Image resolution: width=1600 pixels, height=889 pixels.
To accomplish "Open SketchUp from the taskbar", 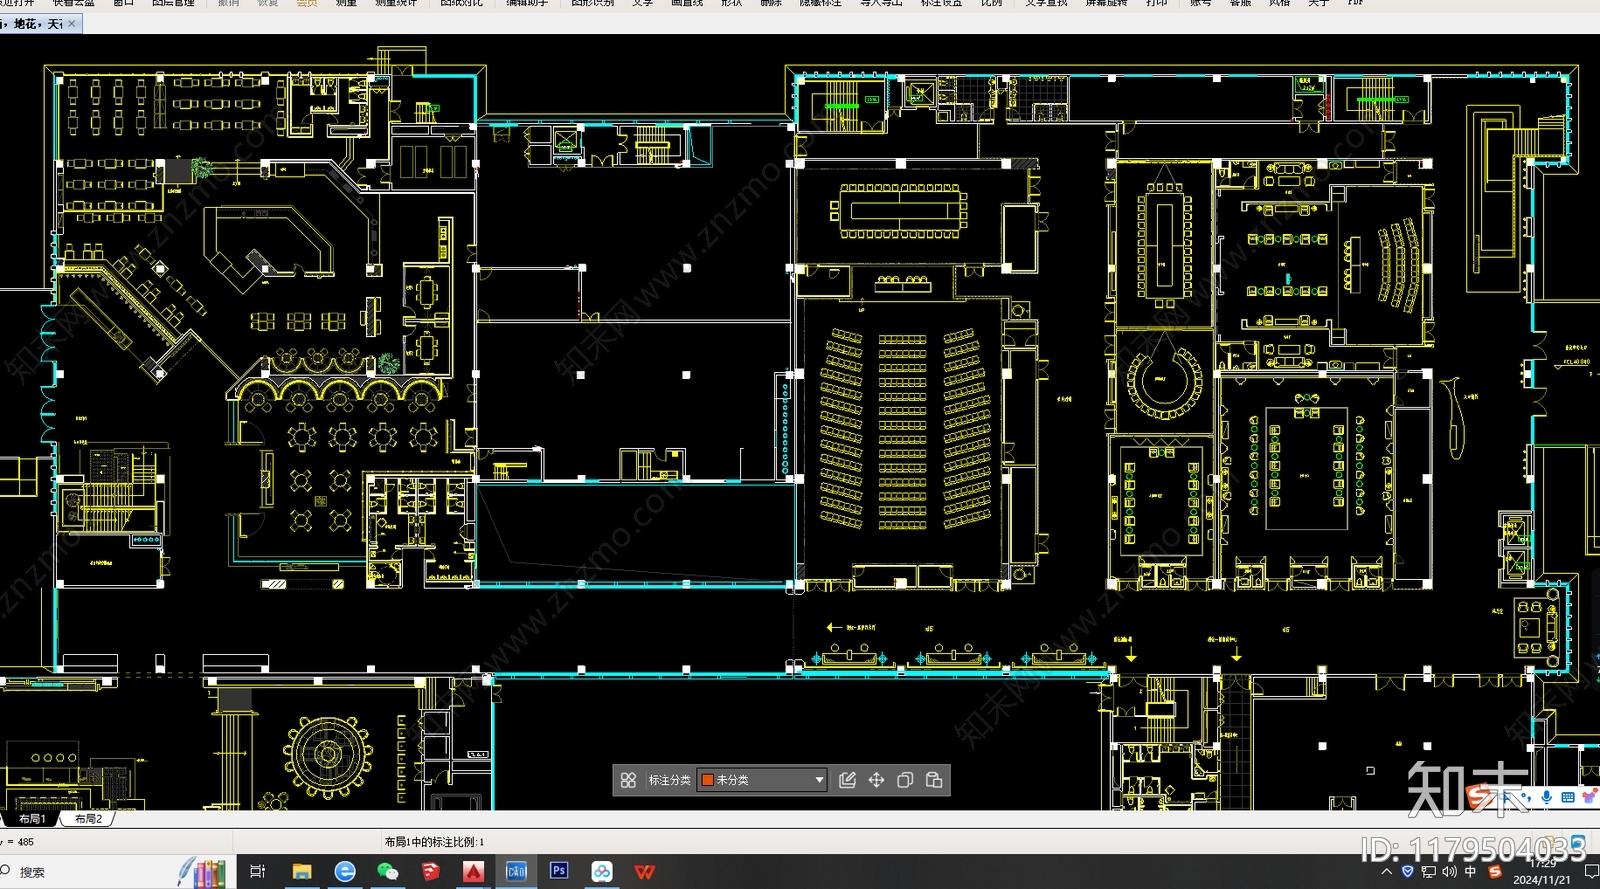I will [431, 872].
